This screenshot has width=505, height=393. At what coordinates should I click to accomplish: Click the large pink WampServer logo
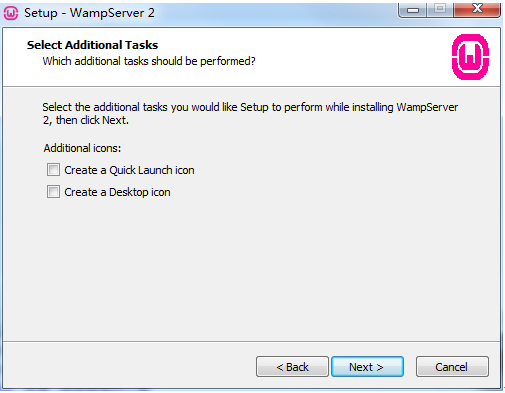click(x=470, y=57)
